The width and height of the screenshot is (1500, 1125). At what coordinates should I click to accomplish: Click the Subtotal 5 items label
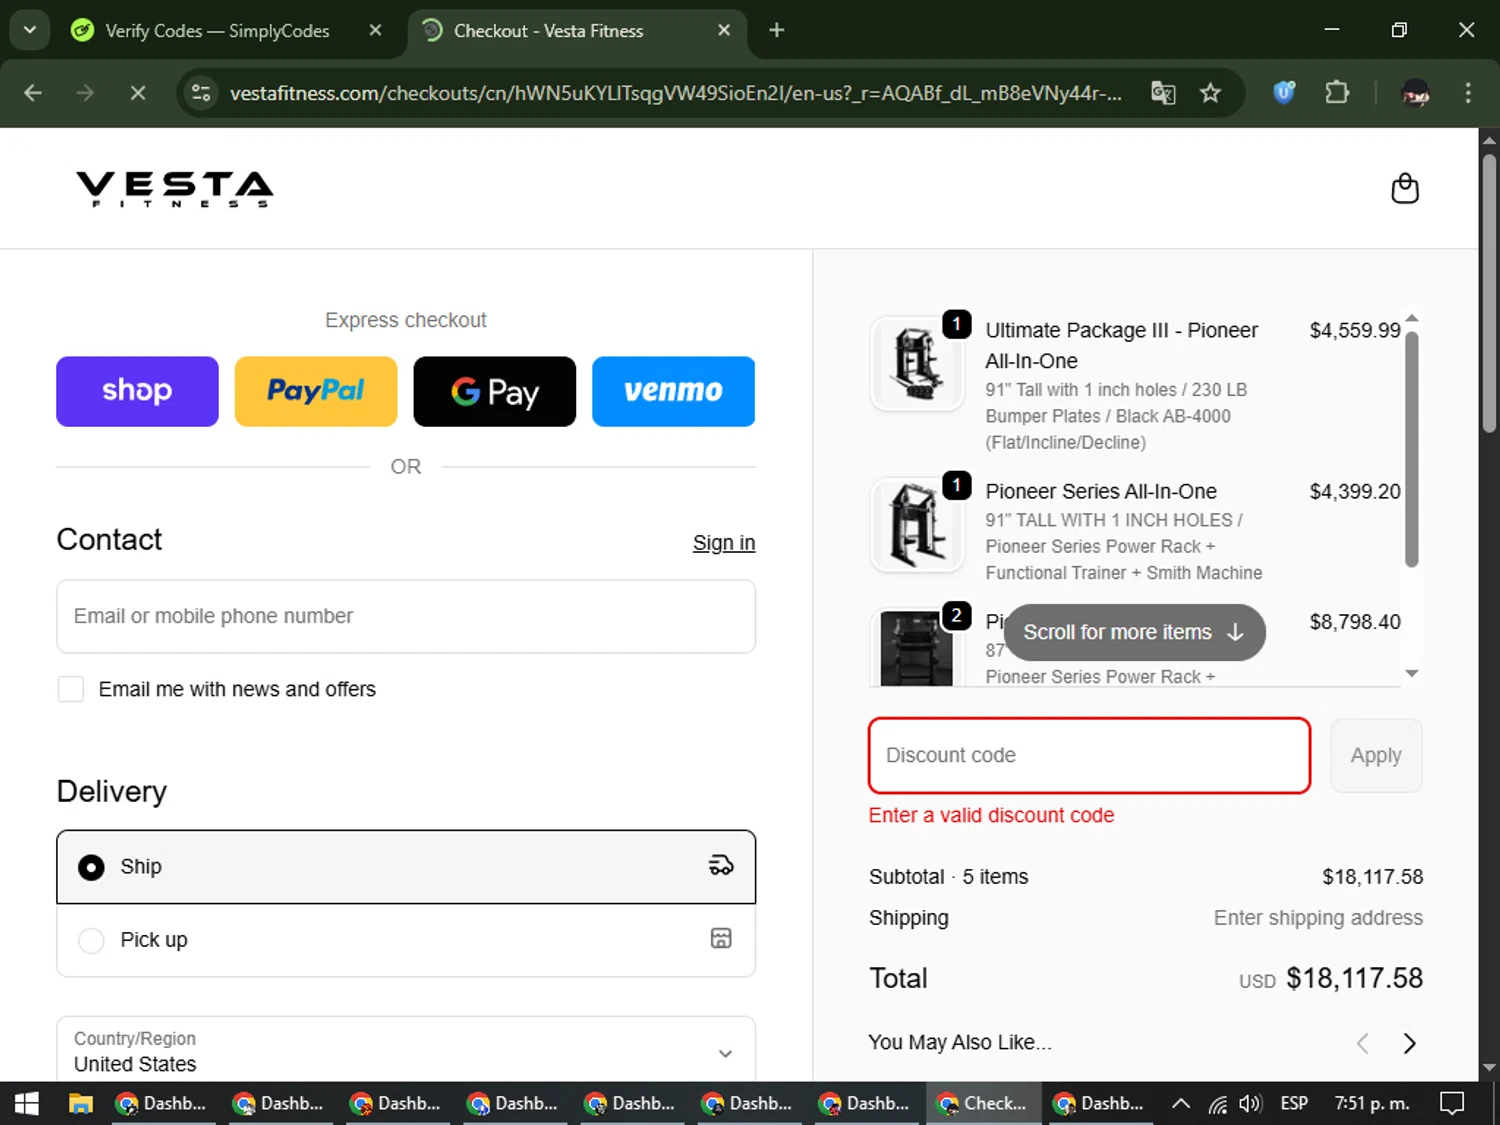948,877
